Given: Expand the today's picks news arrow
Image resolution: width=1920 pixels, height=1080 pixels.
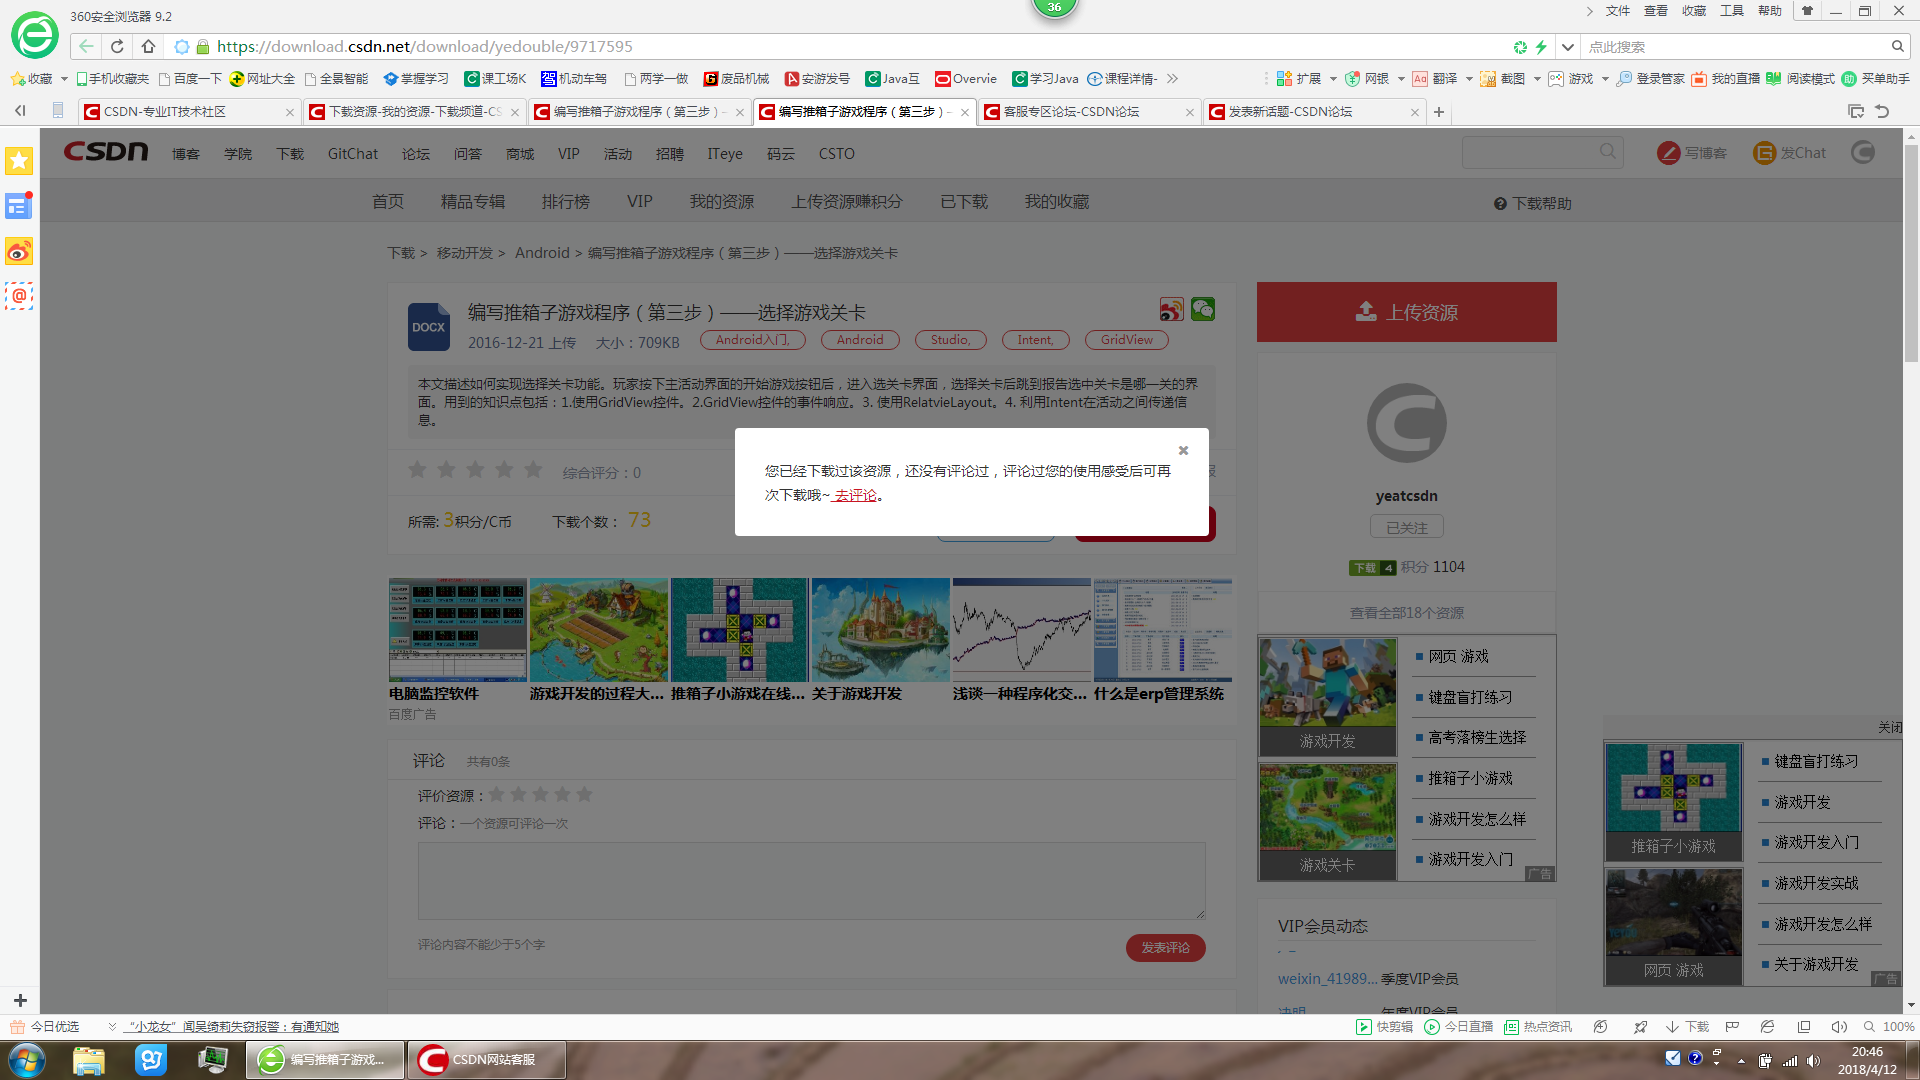Looking at the screenshot, I should click(112, 1027).
